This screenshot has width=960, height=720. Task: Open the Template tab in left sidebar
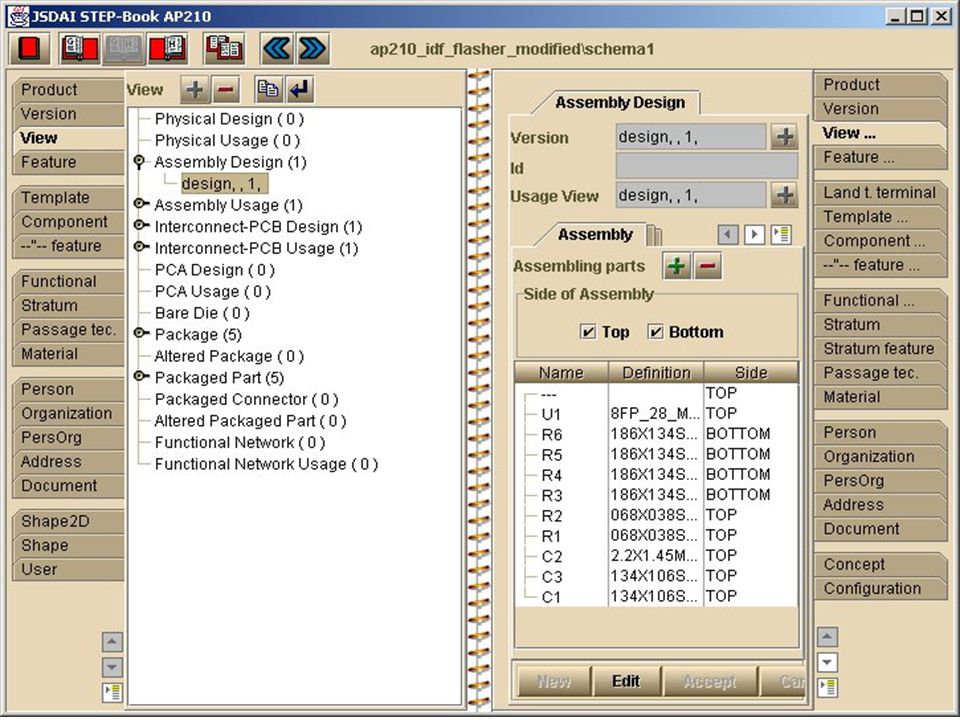[68, 198]
